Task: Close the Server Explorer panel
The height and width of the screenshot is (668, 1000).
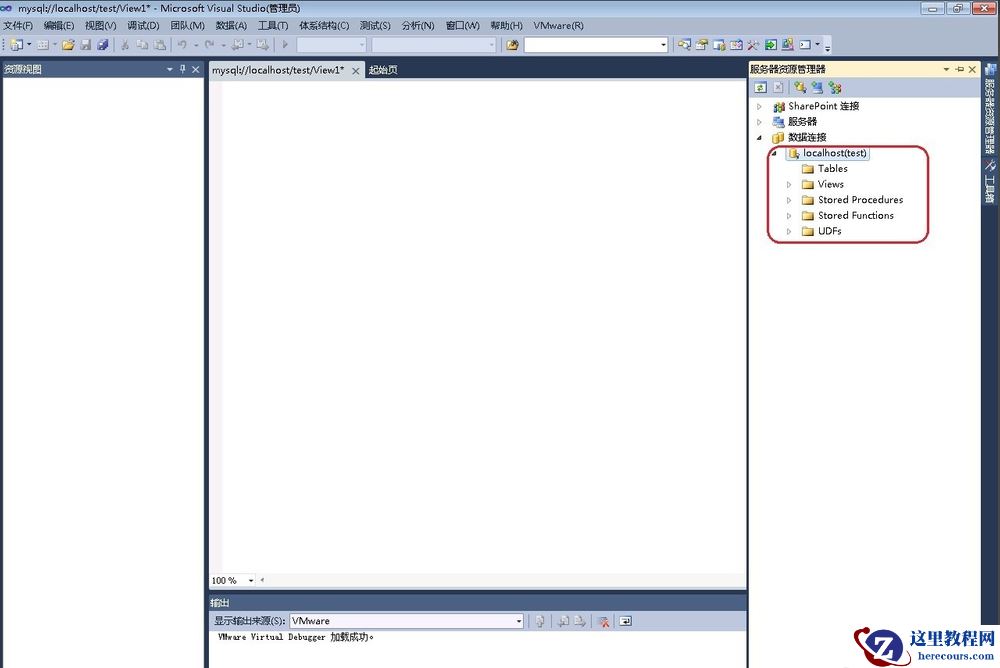Action: tap(972, 69)
